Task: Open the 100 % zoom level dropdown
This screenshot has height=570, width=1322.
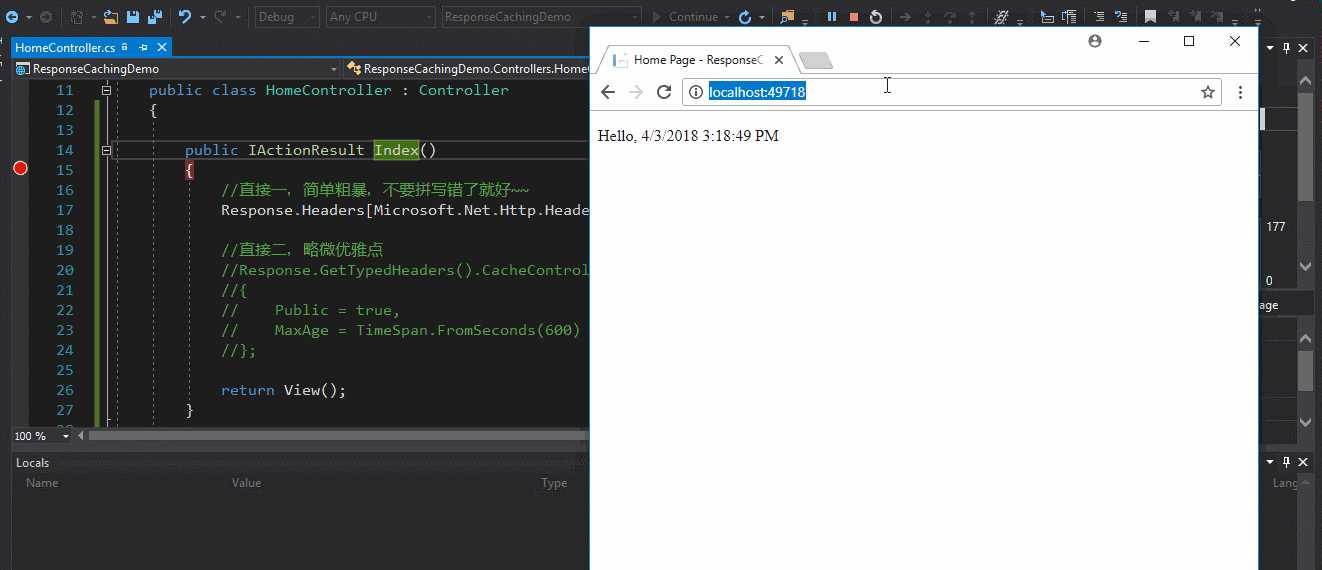Action: tap(42, 436)
